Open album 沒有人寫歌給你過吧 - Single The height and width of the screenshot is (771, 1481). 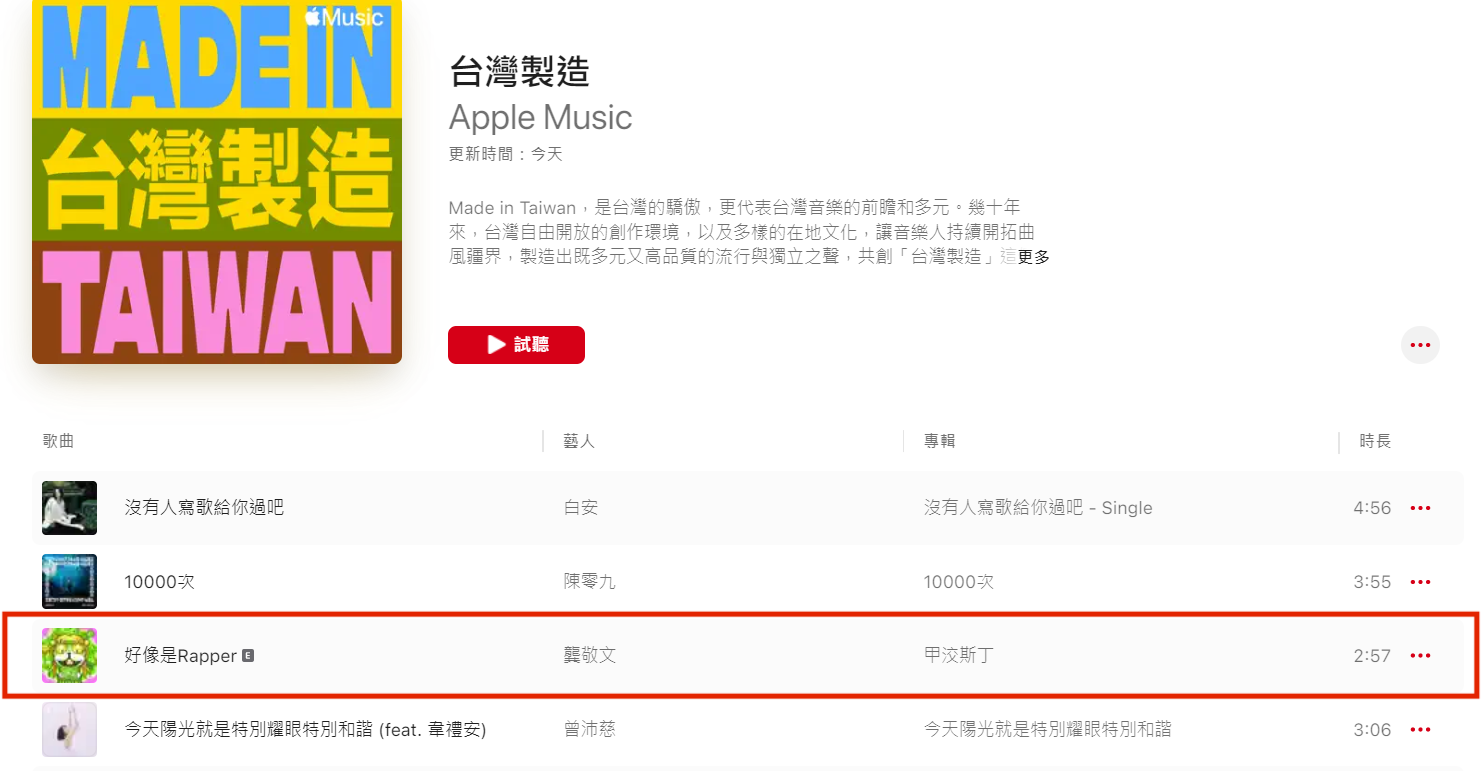(x=1038, y=508)
